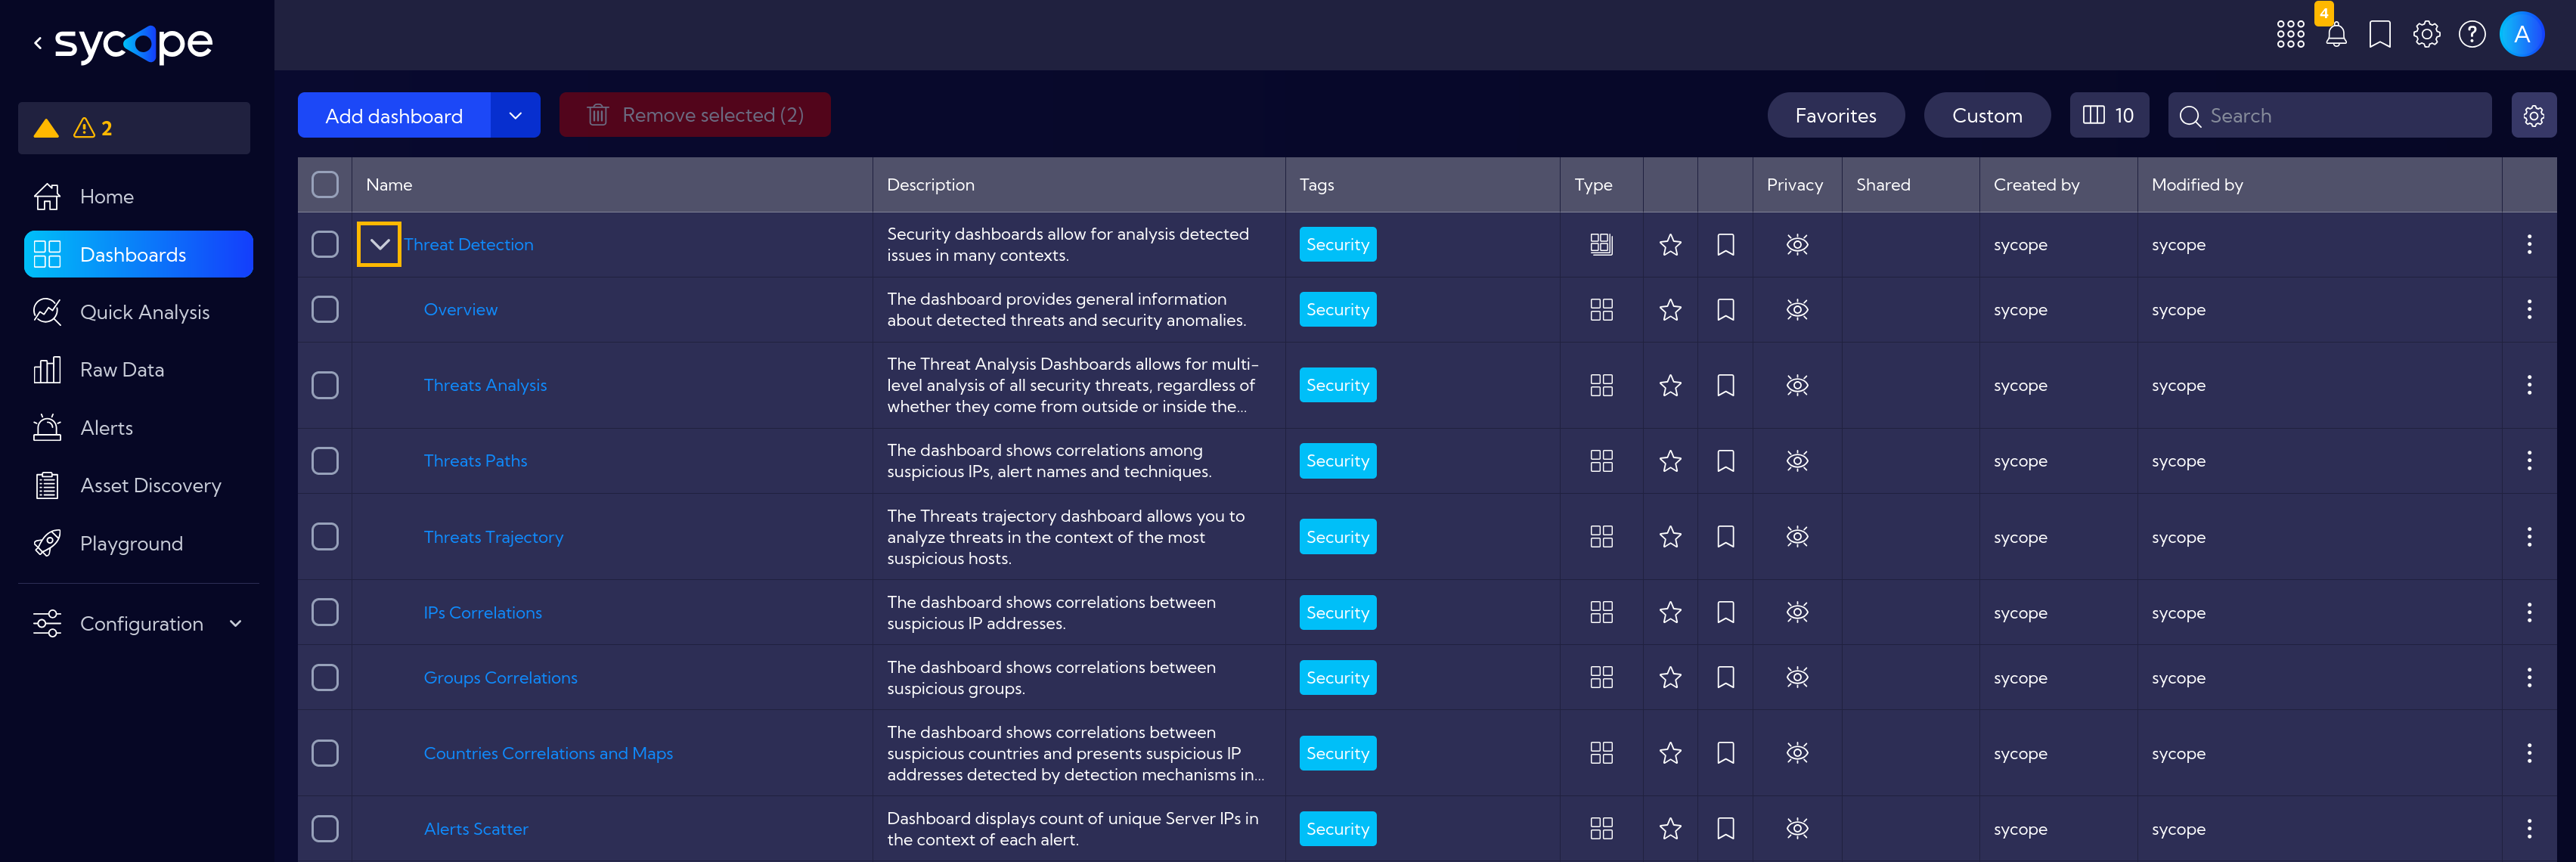Open Asset Discovery in the sidebar

coord(139,486)
